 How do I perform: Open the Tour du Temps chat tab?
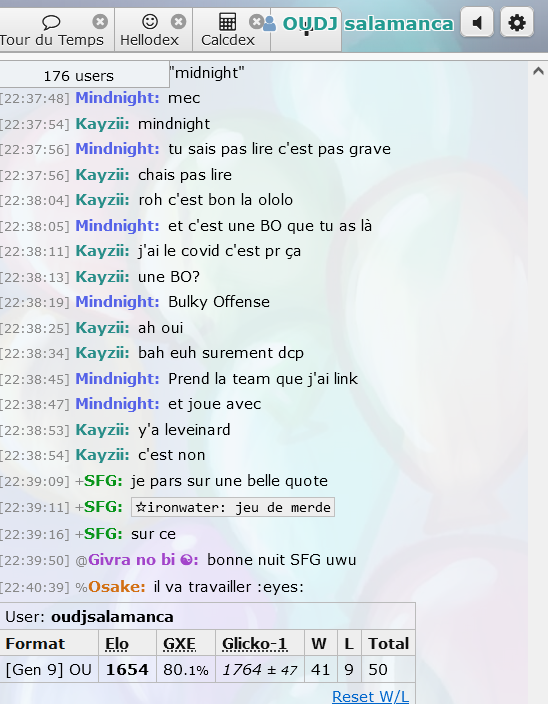(52, 30)
